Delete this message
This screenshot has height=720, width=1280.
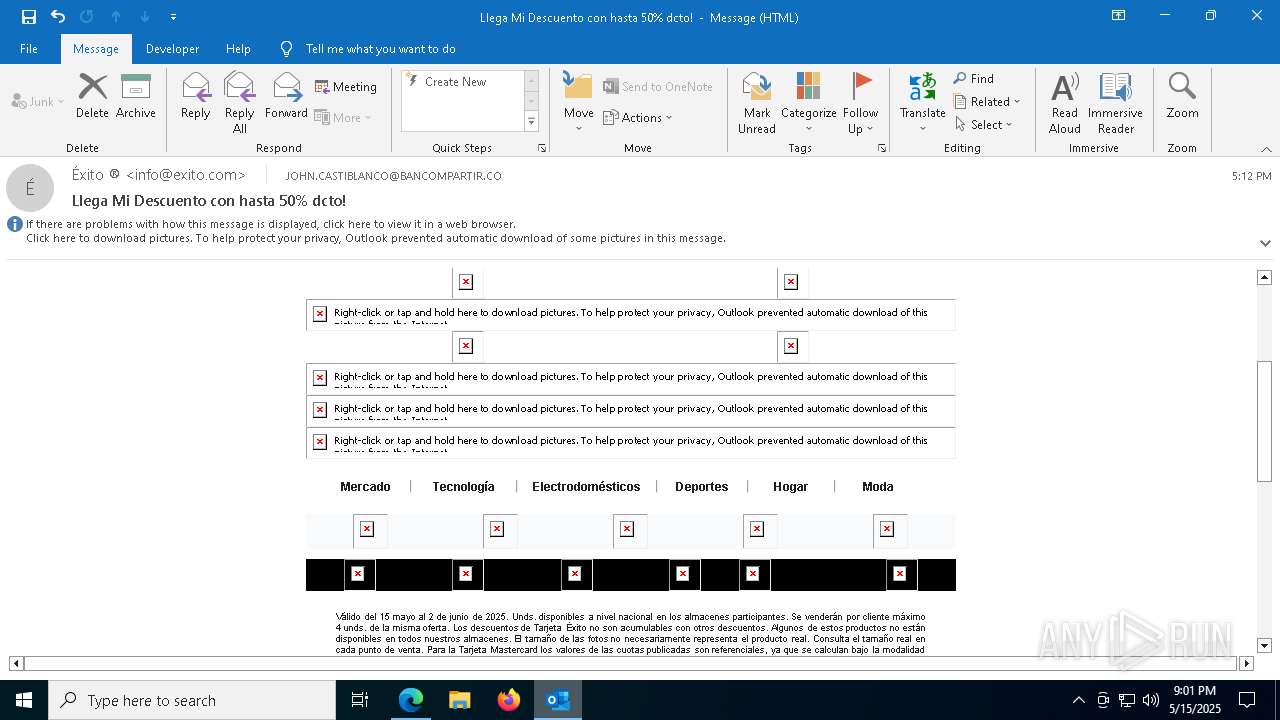92,96
